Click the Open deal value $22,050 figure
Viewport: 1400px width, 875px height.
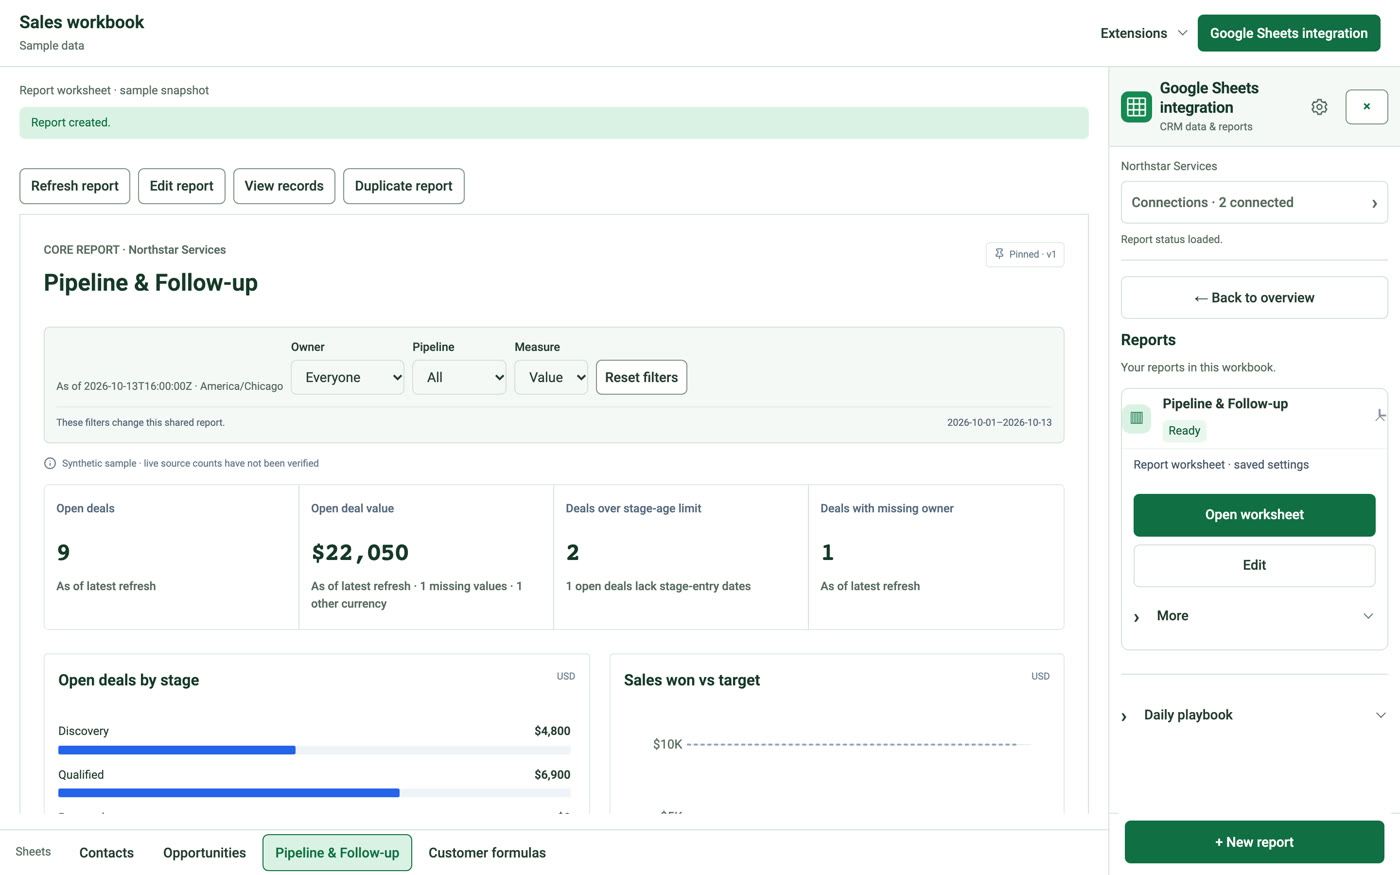(x=360, y=553)
